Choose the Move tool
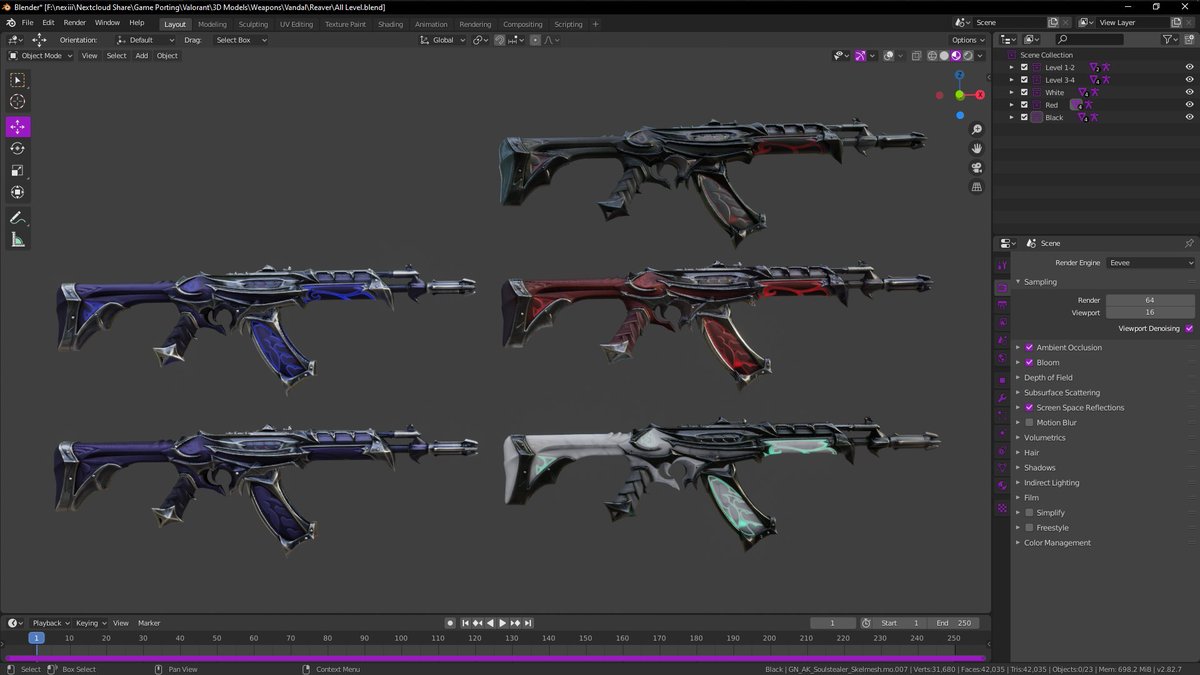Viewport: 1200px width, 675px height. coord(18,127)
